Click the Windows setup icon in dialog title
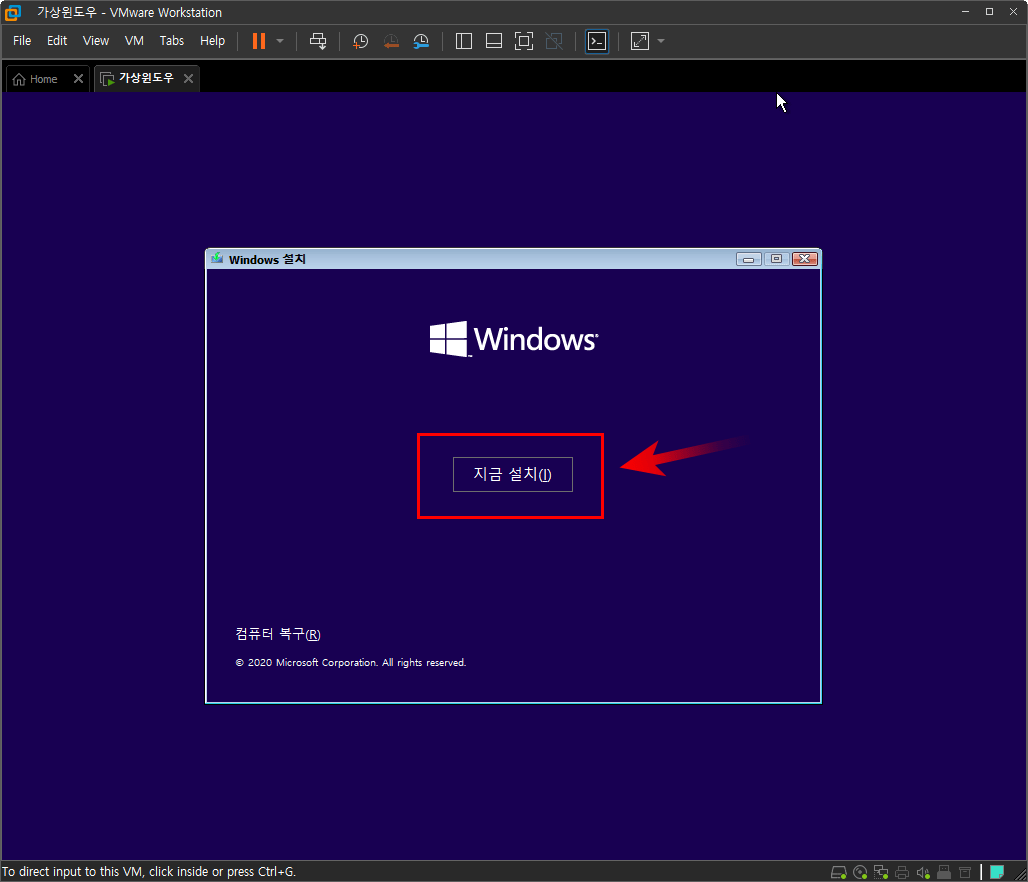The image size is (1028, 882). coord(217,259)
